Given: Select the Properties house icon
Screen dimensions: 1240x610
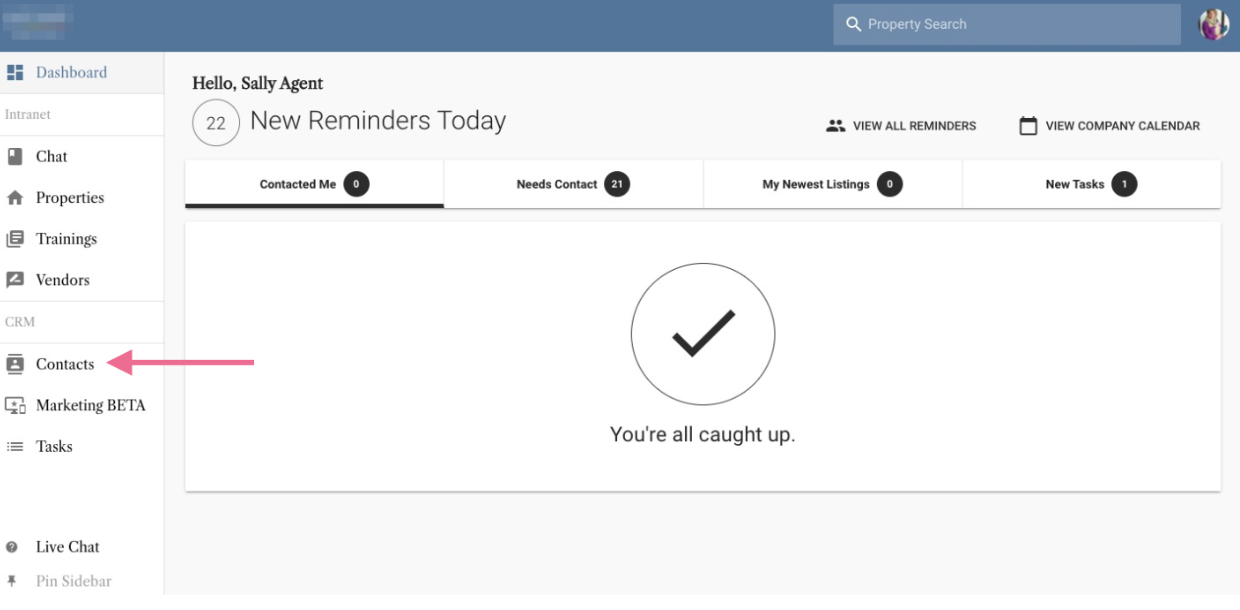Looking at the screenshot, I should pos(15,198).
